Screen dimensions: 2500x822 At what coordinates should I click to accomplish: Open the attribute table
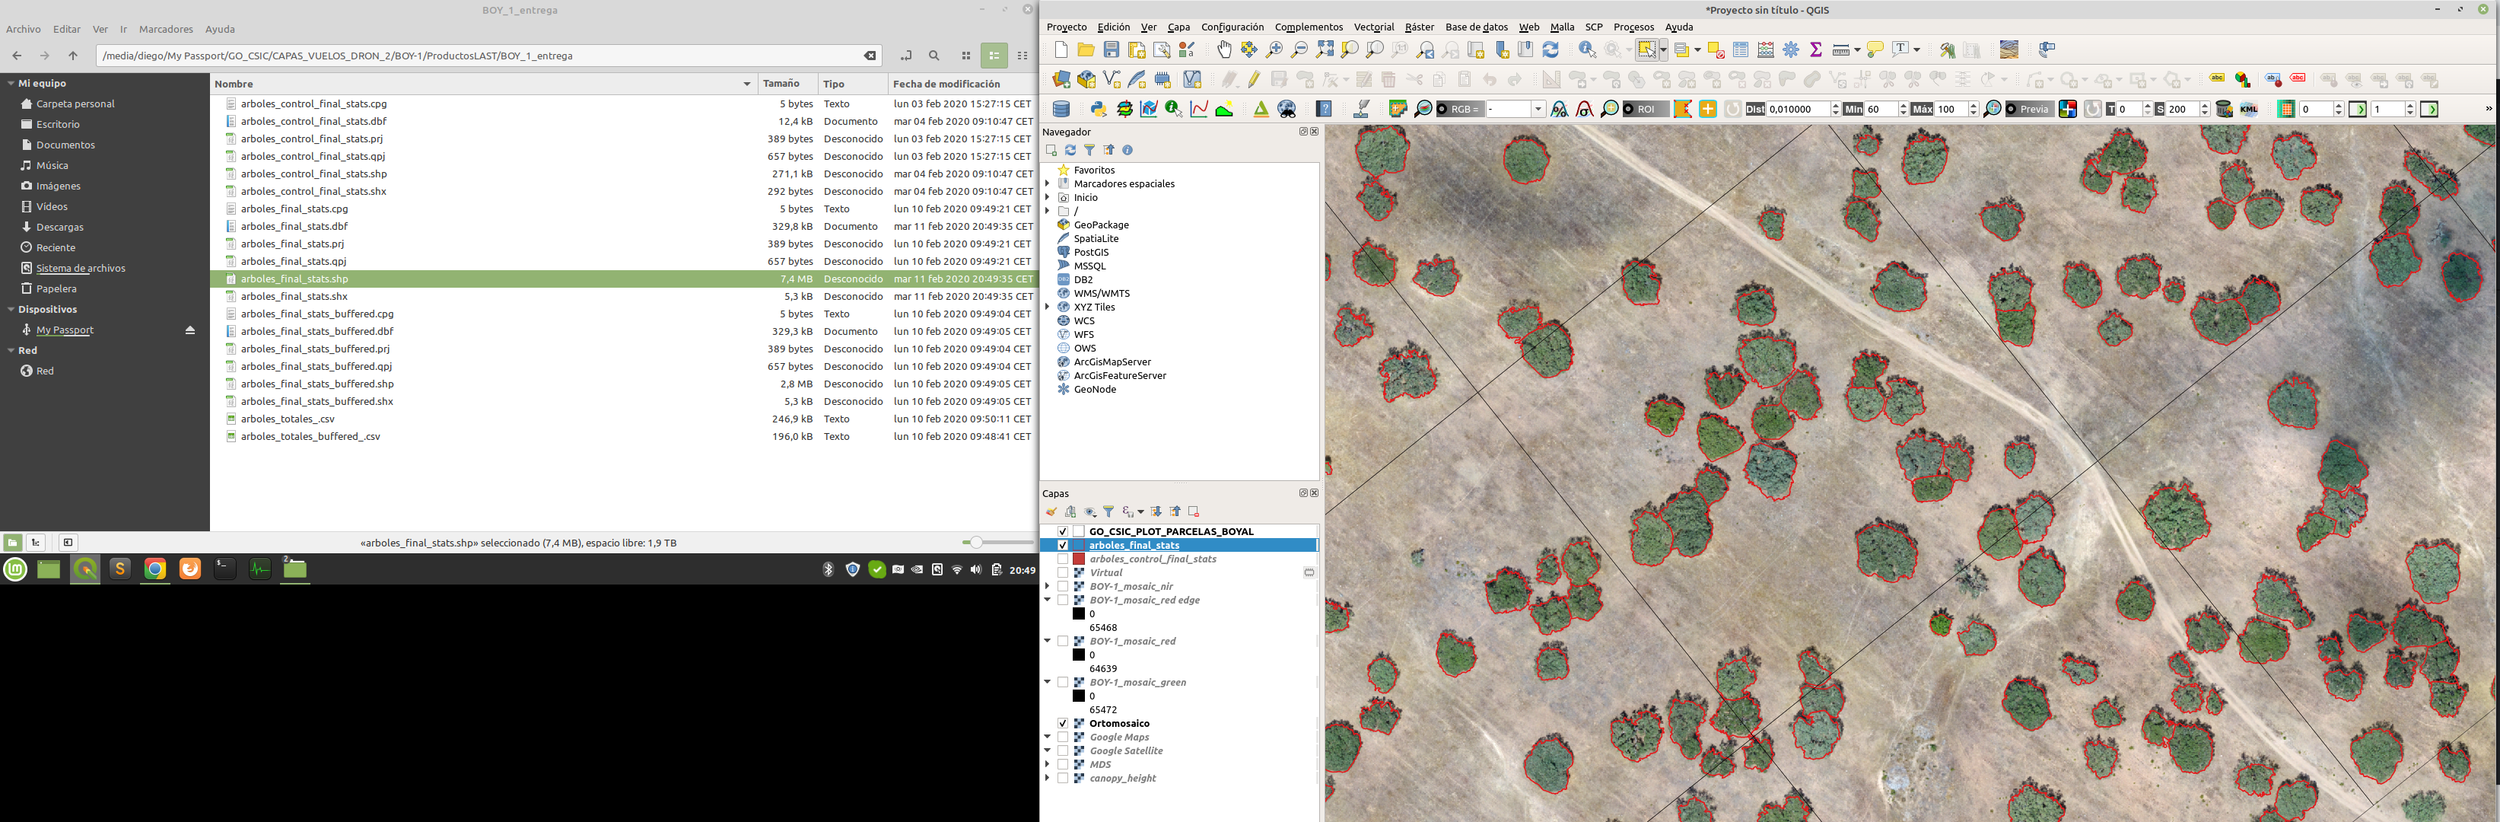click(1741, 49)
